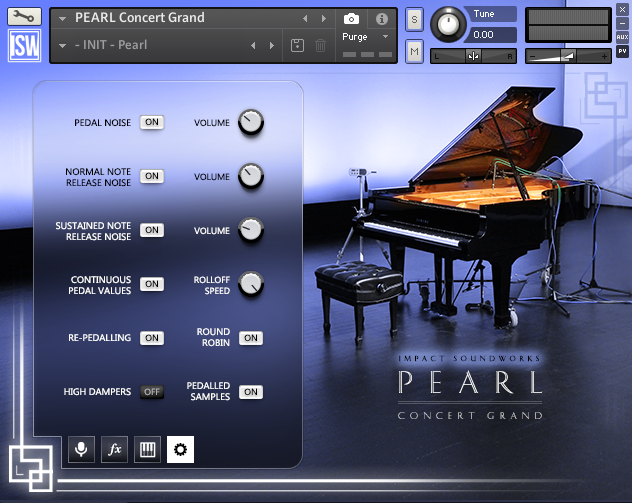Toggle Round Robin switch
The image size is (632, 503).
(251, 338)
